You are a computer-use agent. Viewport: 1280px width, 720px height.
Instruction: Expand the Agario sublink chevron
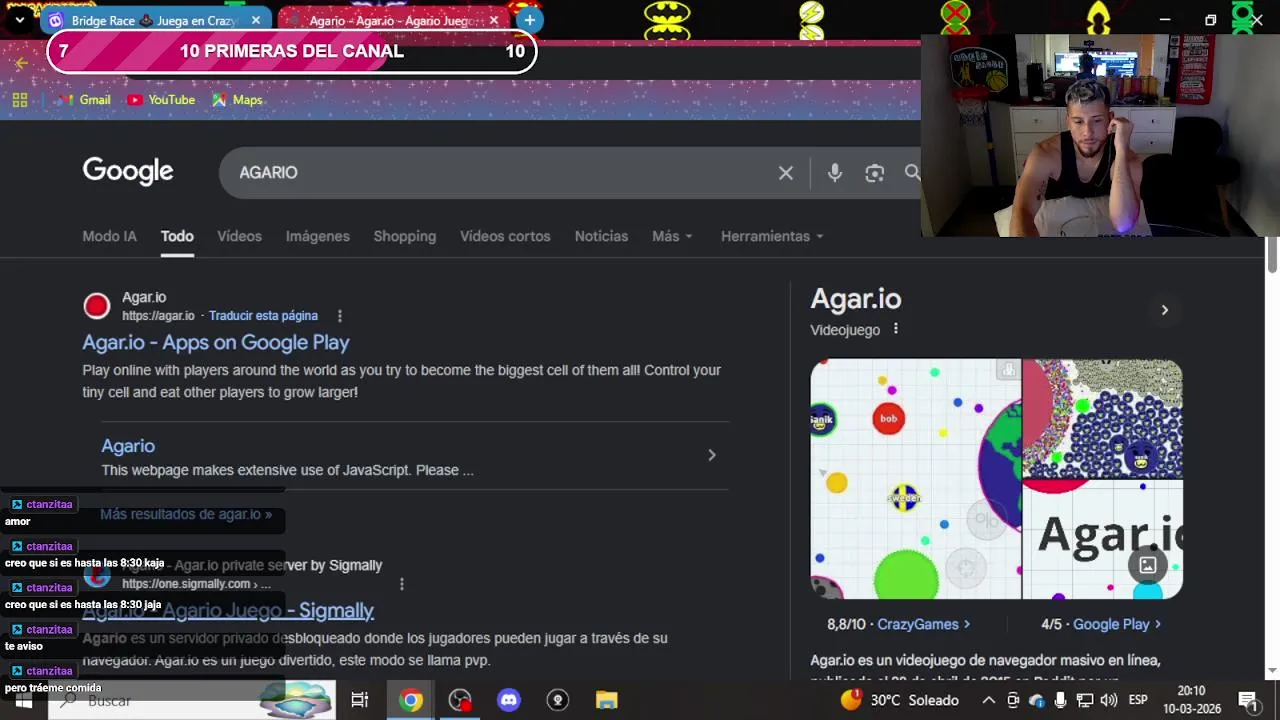point(711,455)
